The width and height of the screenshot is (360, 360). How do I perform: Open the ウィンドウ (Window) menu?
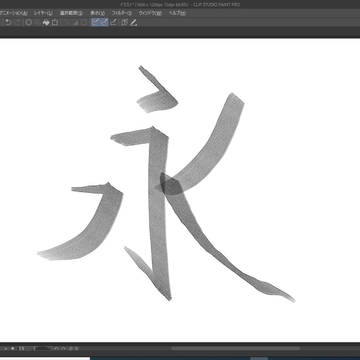[x=150, y=13]
